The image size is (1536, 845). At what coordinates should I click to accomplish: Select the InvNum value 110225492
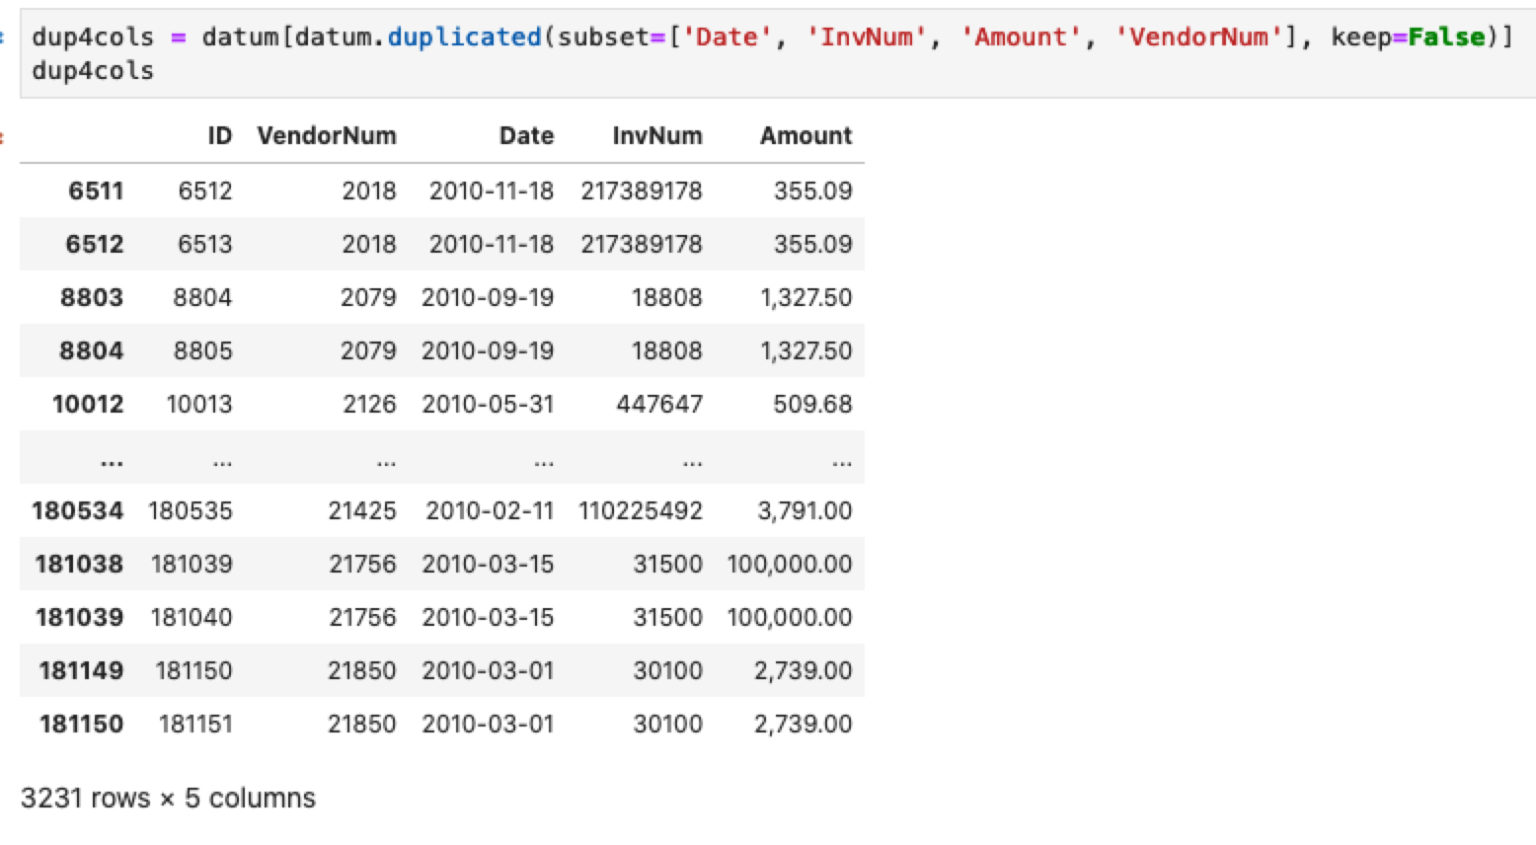coord(640,511)
